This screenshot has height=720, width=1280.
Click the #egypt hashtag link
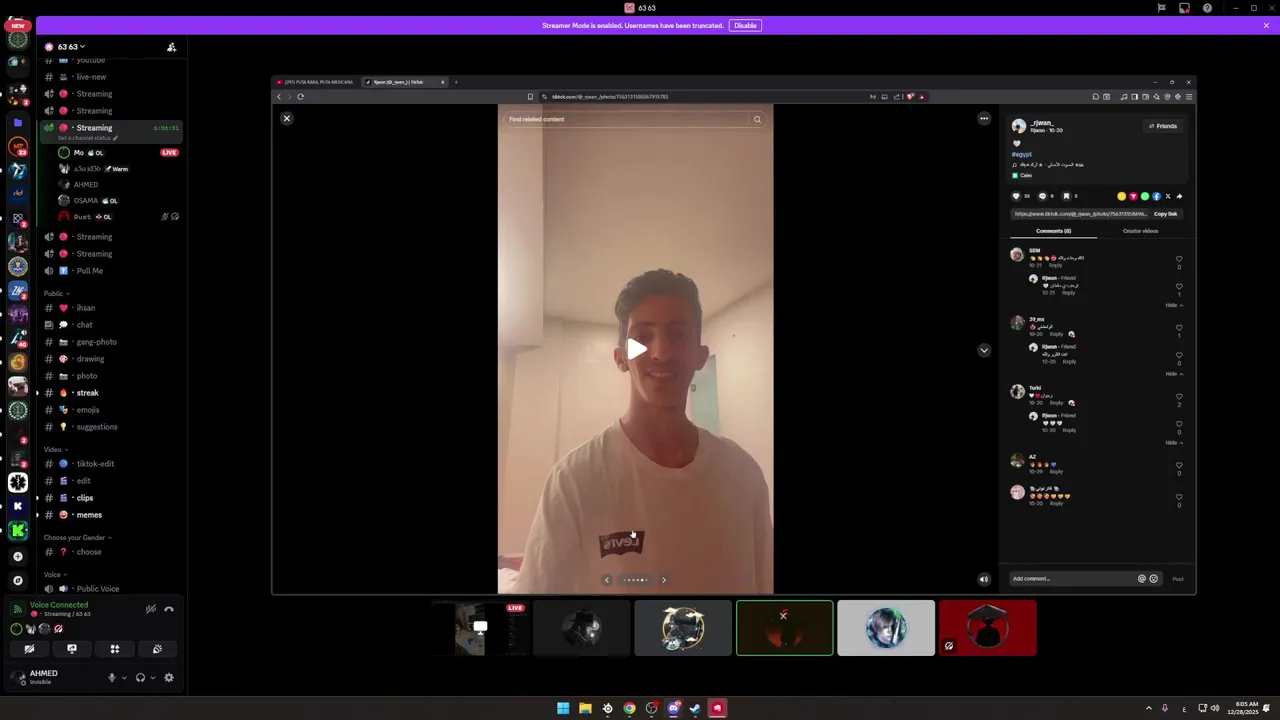coord(1021,155)
